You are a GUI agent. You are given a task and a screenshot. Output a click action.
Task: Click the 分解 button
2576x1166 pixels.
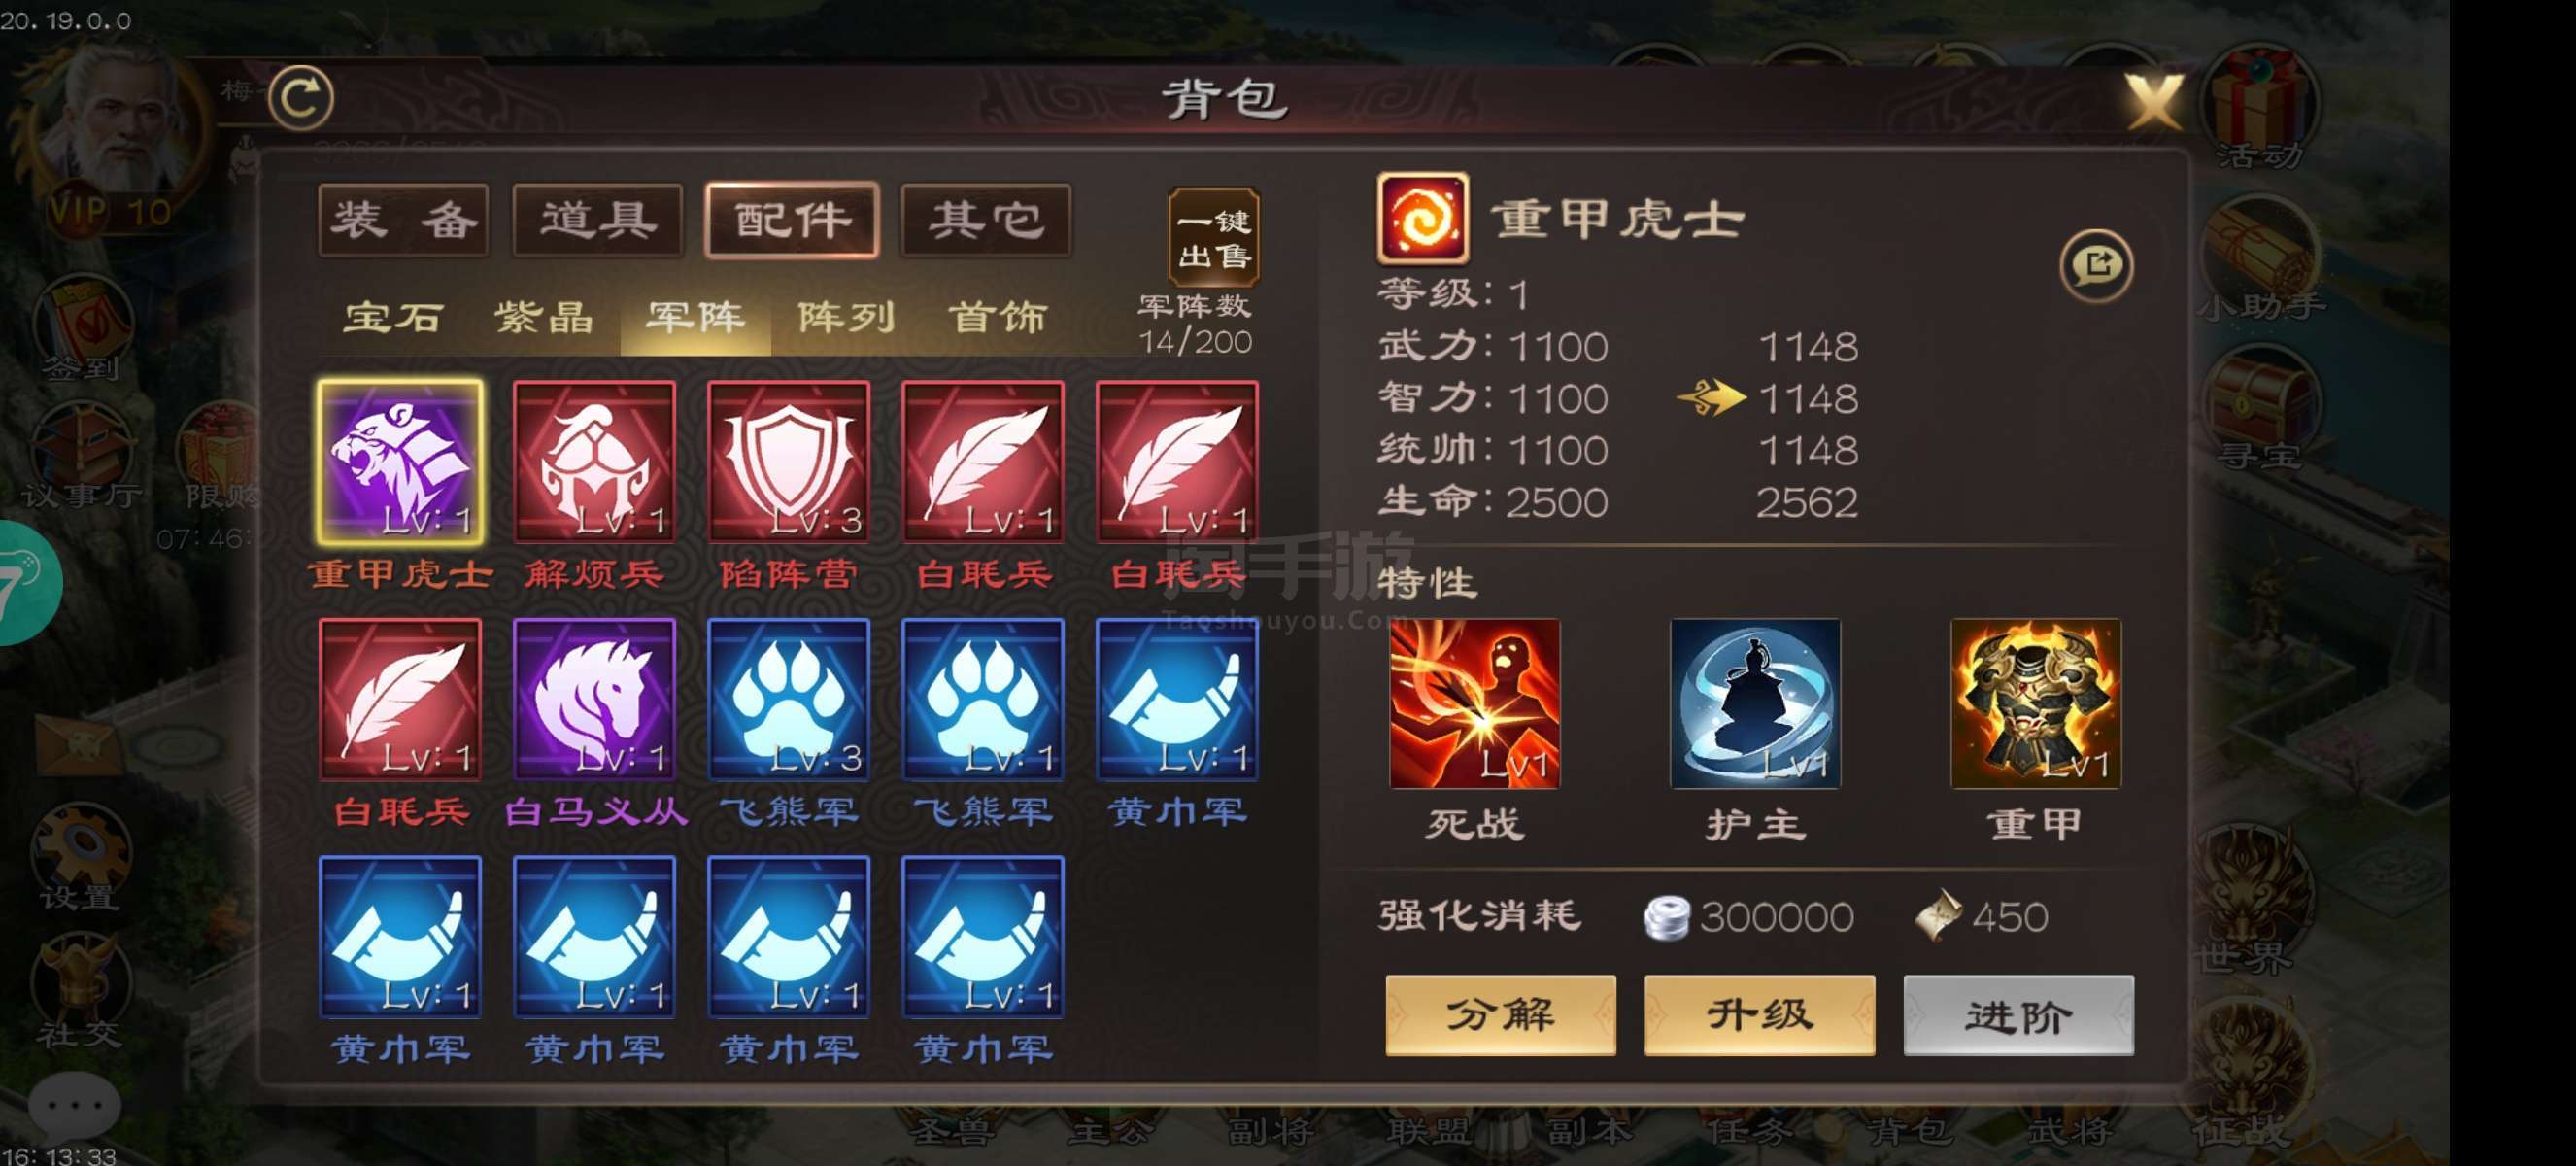tap(1500, 1015)
